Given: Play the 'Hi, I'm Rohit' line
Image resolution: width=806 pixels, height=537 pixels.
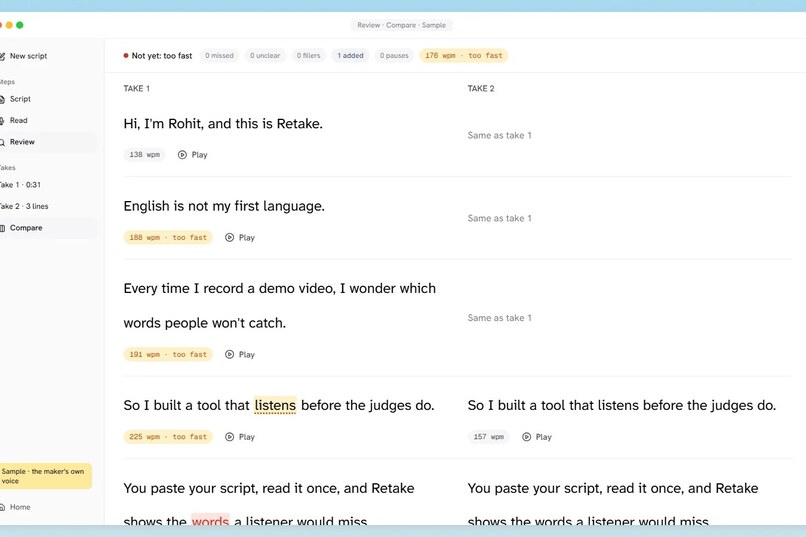Looking at the screenshot, I should (193, 155).
